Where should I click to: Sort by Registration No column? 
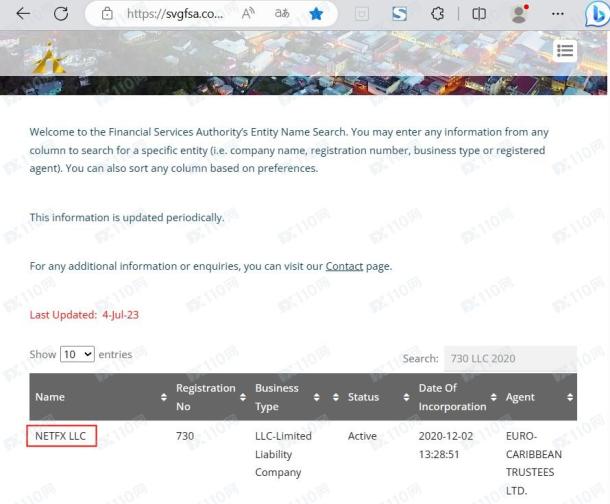click(x=206, y=397)
